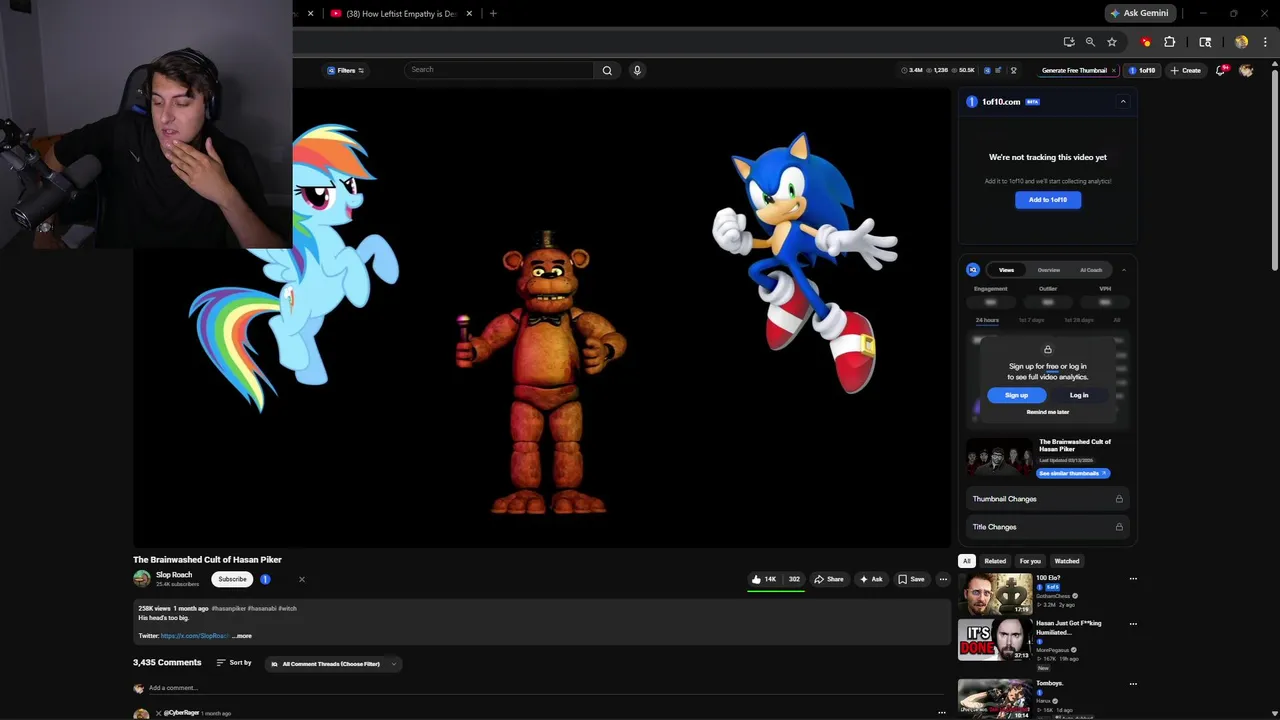Open a new browser tab
This screenshot has width=1280, height=720.
coord(493,14)
